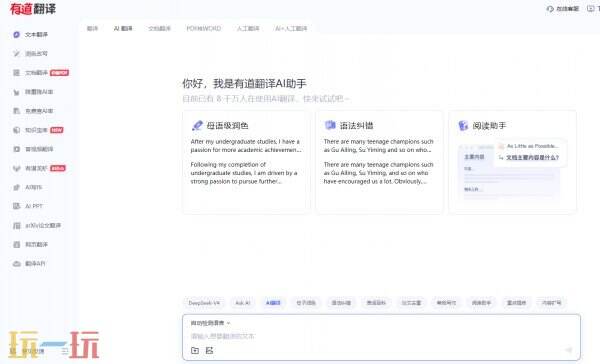This screenshot has width=600, height=364.
Task: Click the 阅读助手 card icon
Action: (463, 125)
